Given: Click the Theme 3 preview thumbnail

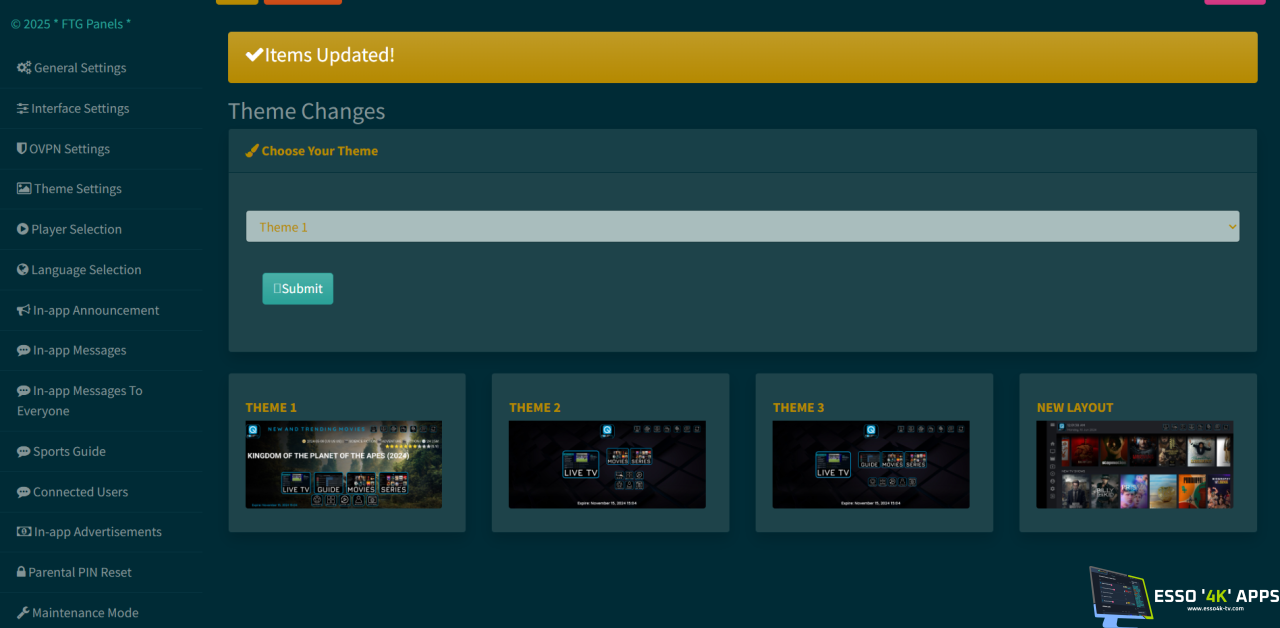Looking at the screenshot, I should tap(871, 464).
